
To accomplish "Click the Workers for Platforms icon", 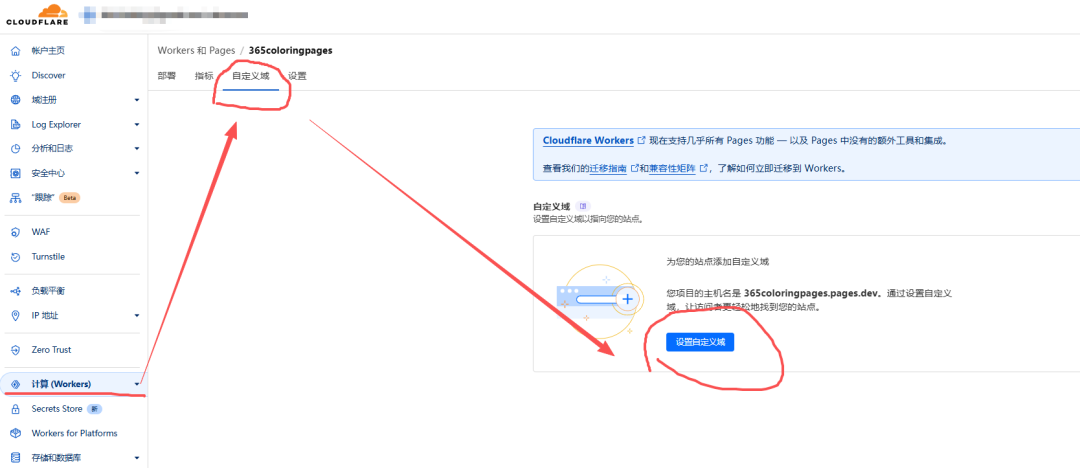I will [x=15, y=433].
